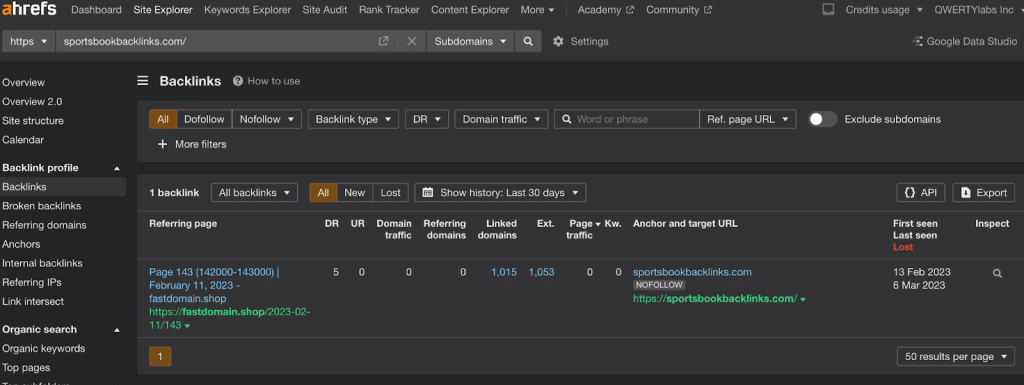Expand the Show history: Last 30 days dropdown
This screenshot has height=385, width=1024.
(500, 192)
